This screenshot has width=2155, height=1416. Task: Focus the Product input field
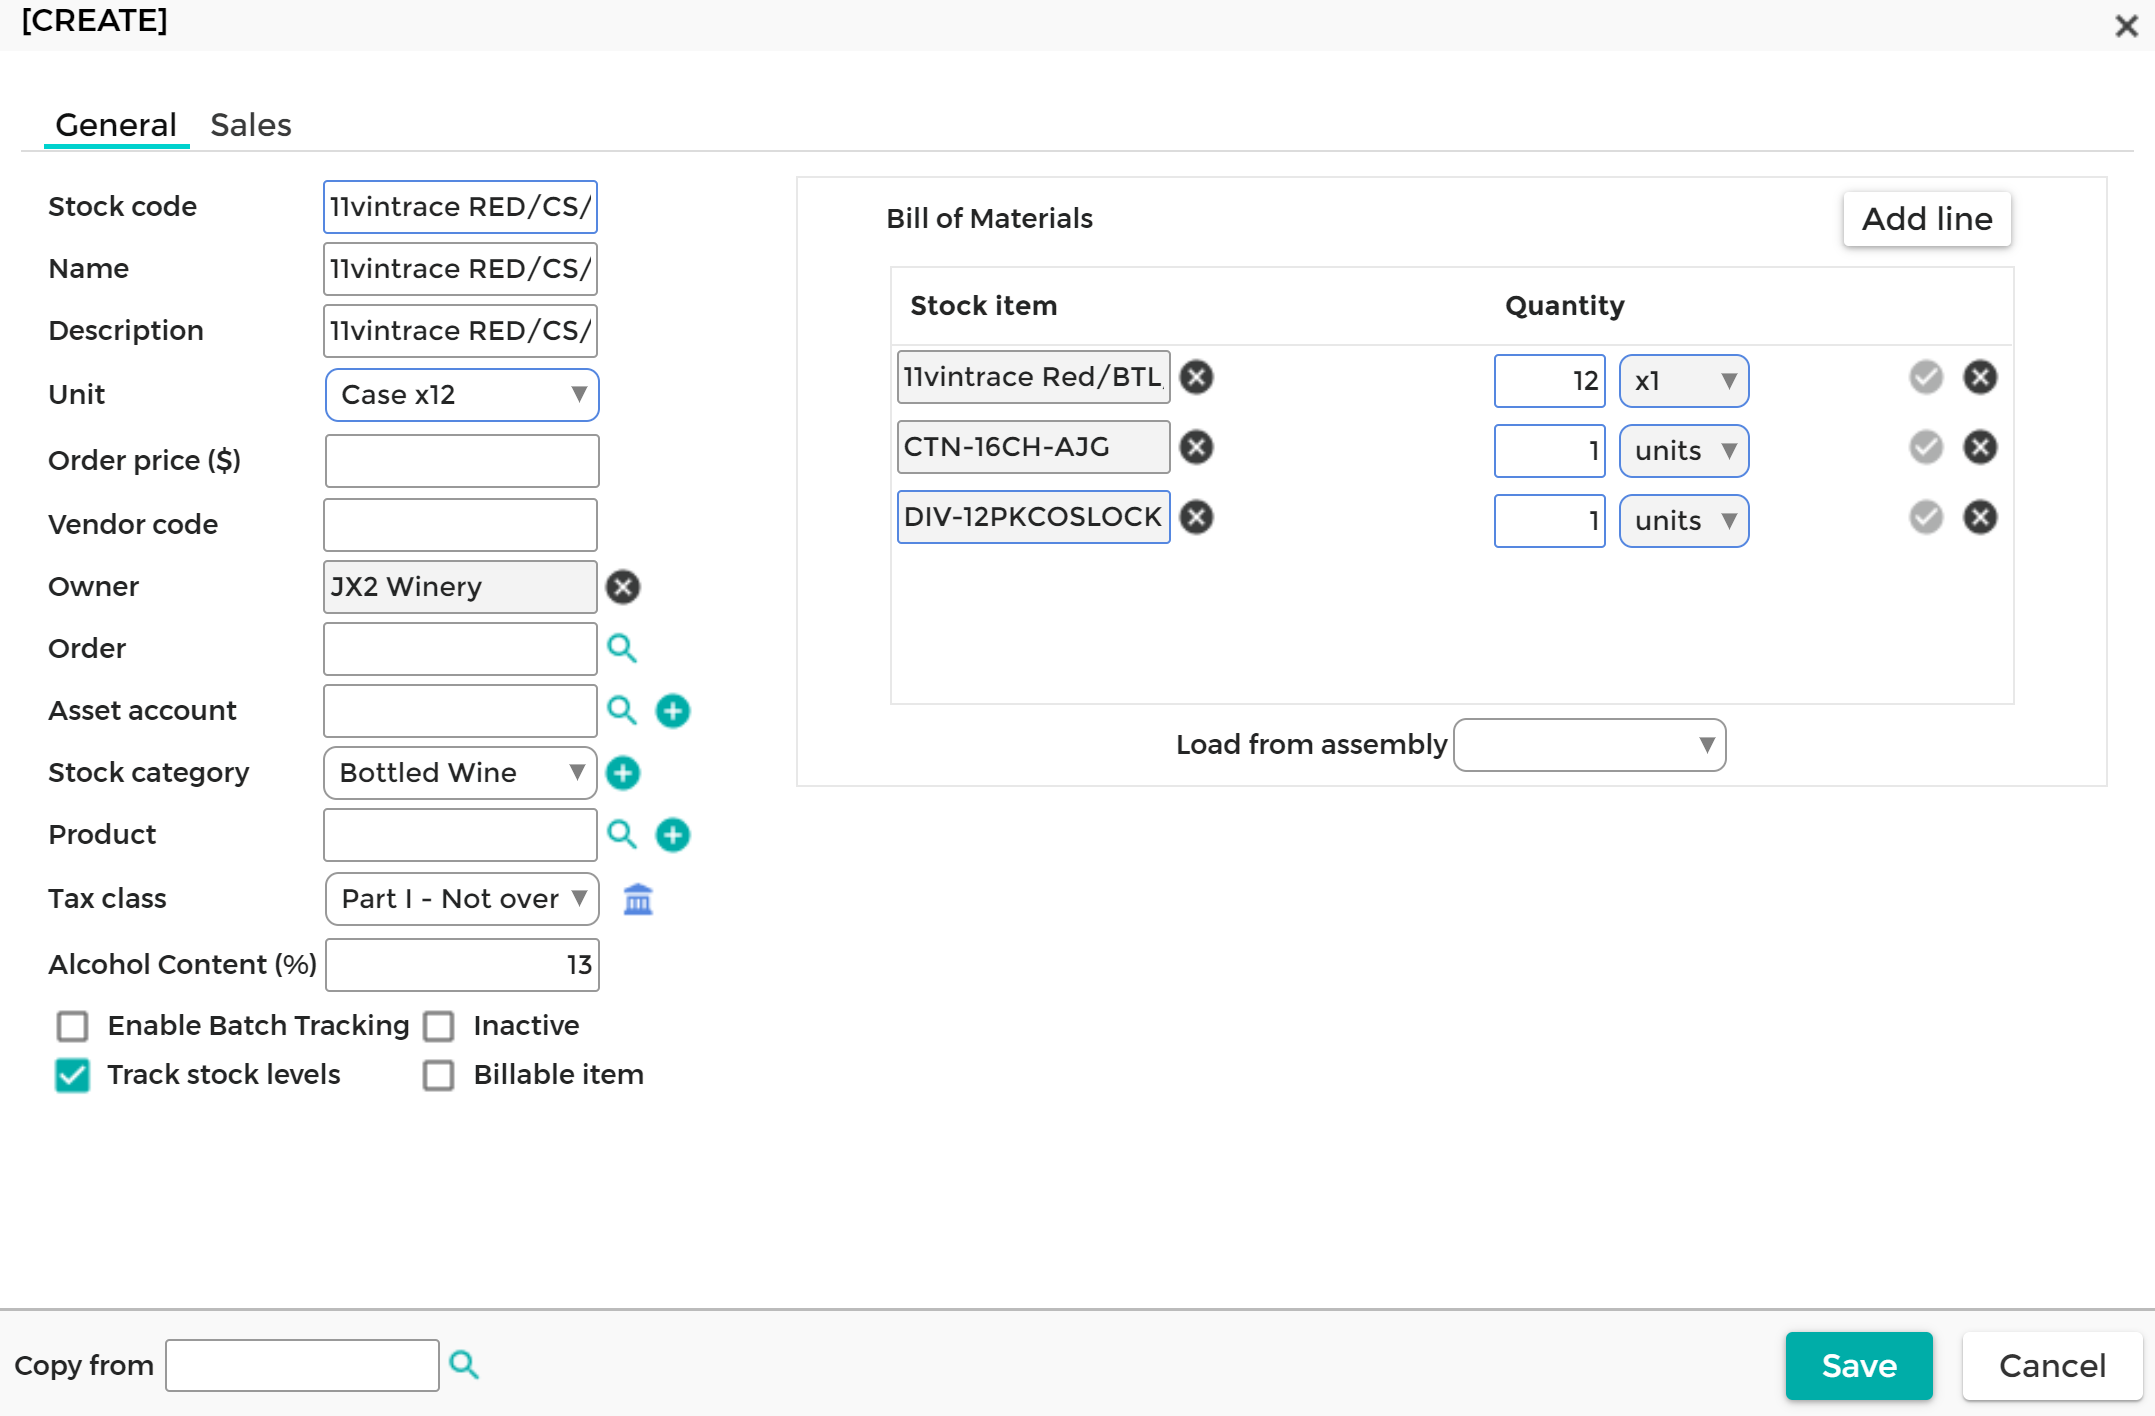click(x=460, y=835)
